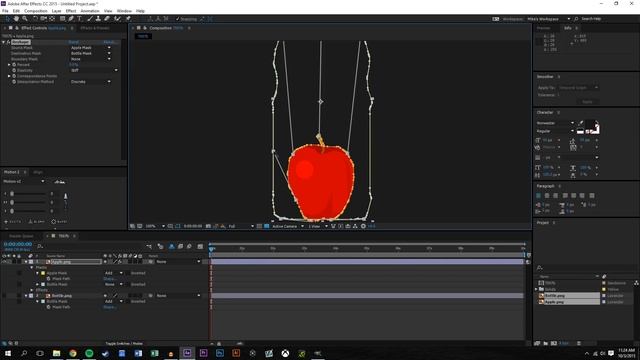This screenshot has width=640, height=360.
Task: Select the Puppet Pin tool
Action: pyautogui.click(x=128, y=19)
